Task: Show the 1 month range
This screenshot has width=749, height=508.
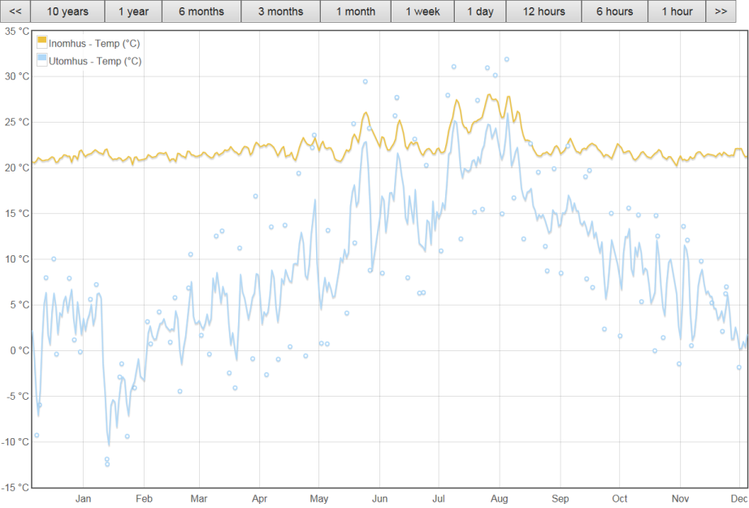Action: click(355, 12)
